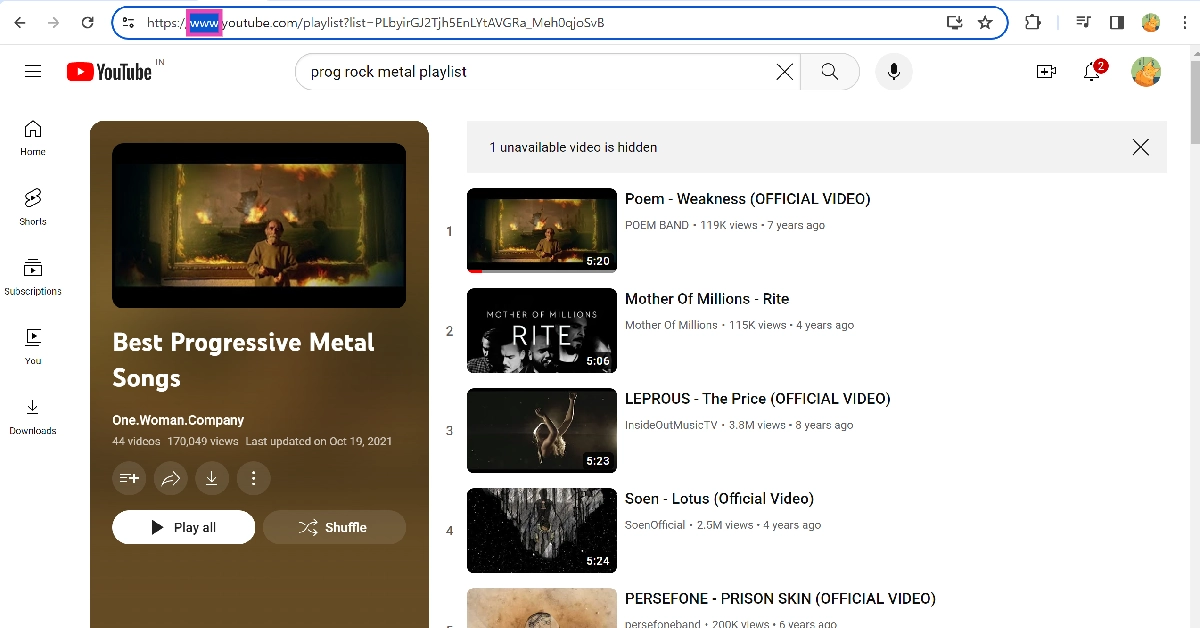Click the large playlist cover image

259,225
